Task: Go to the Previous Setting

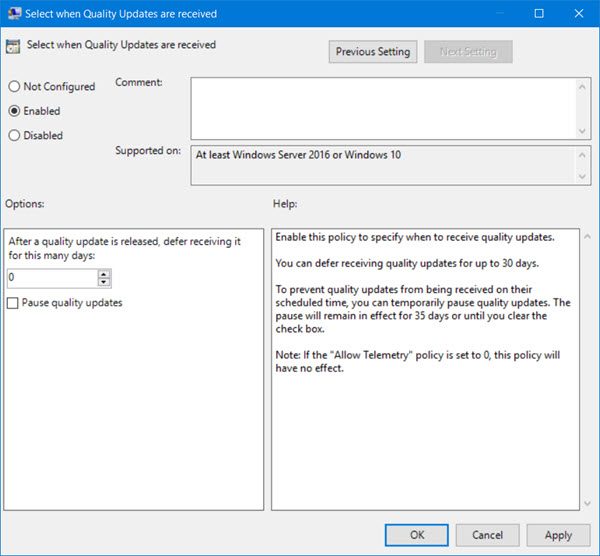Action: pyautogui.click(x=373, y=52)
